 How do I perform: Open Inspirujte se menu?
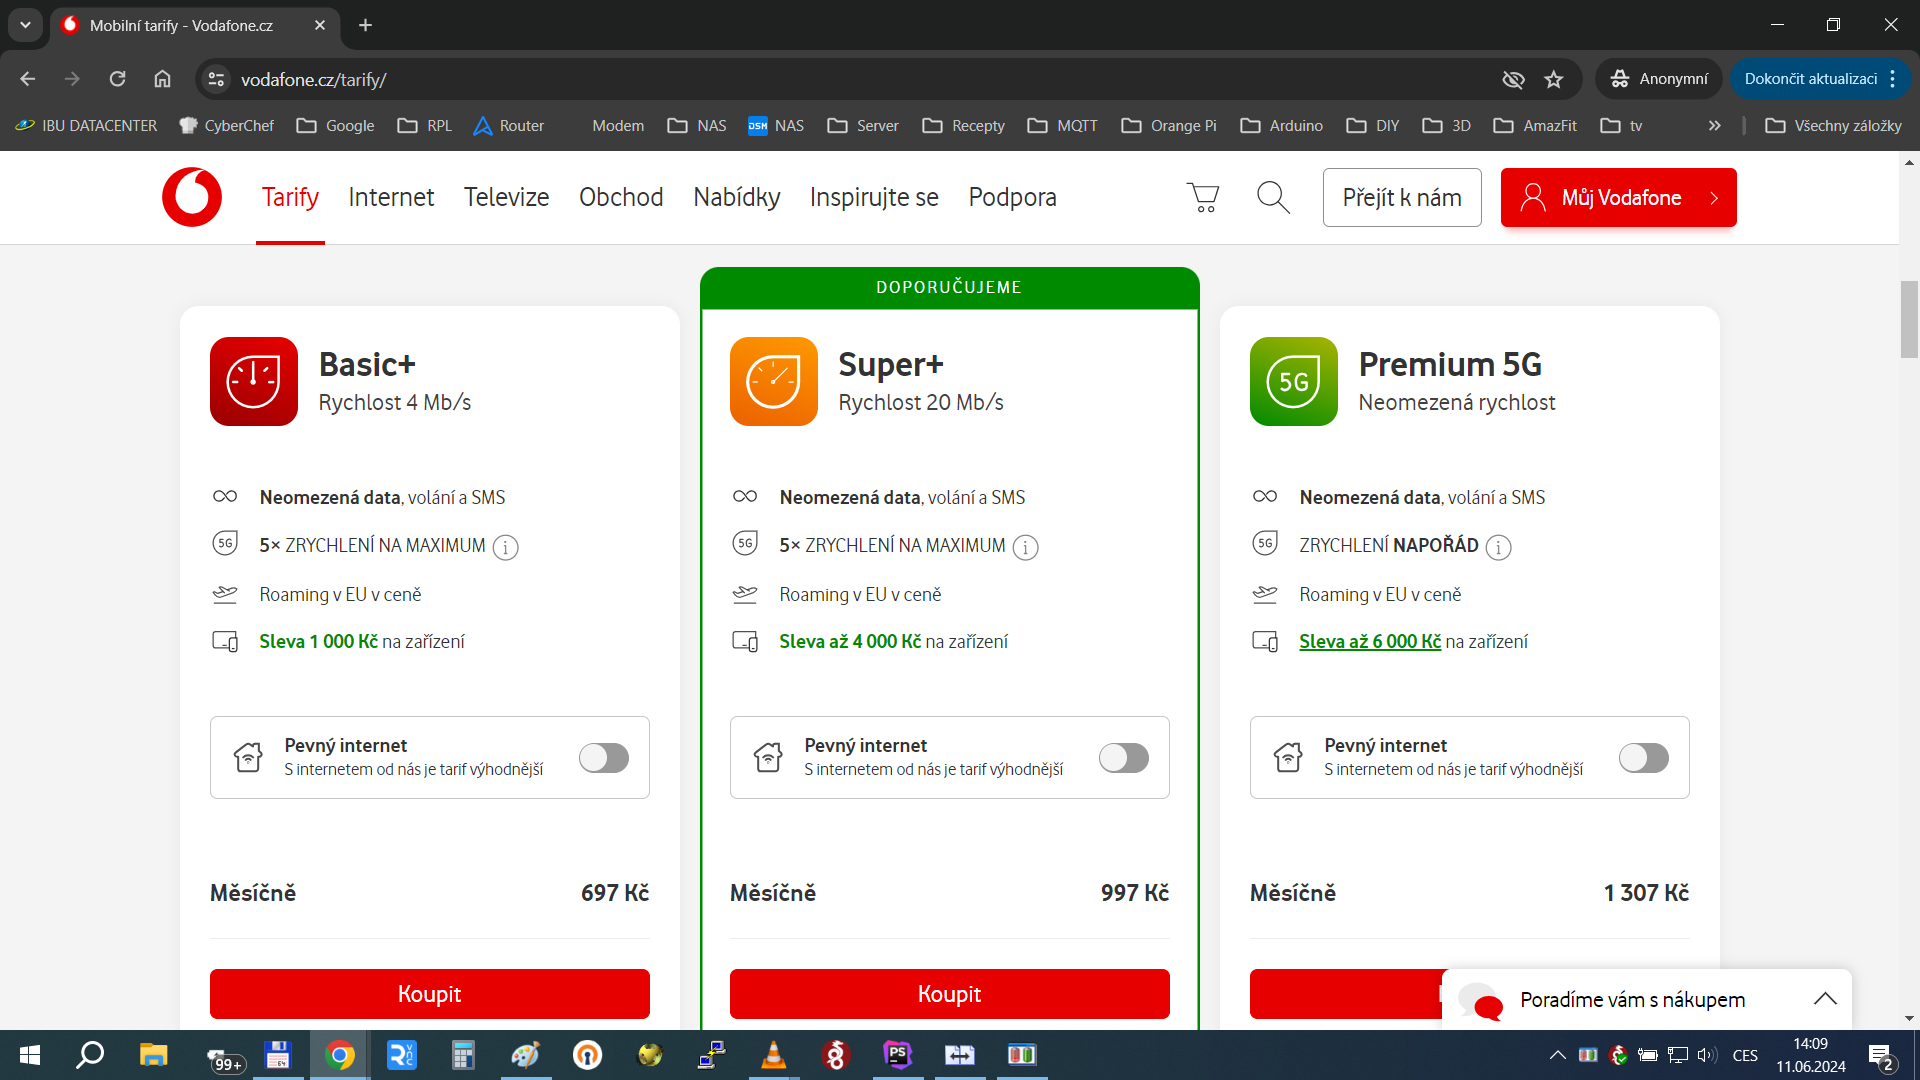pyautogui.click(x=874, y=197)
